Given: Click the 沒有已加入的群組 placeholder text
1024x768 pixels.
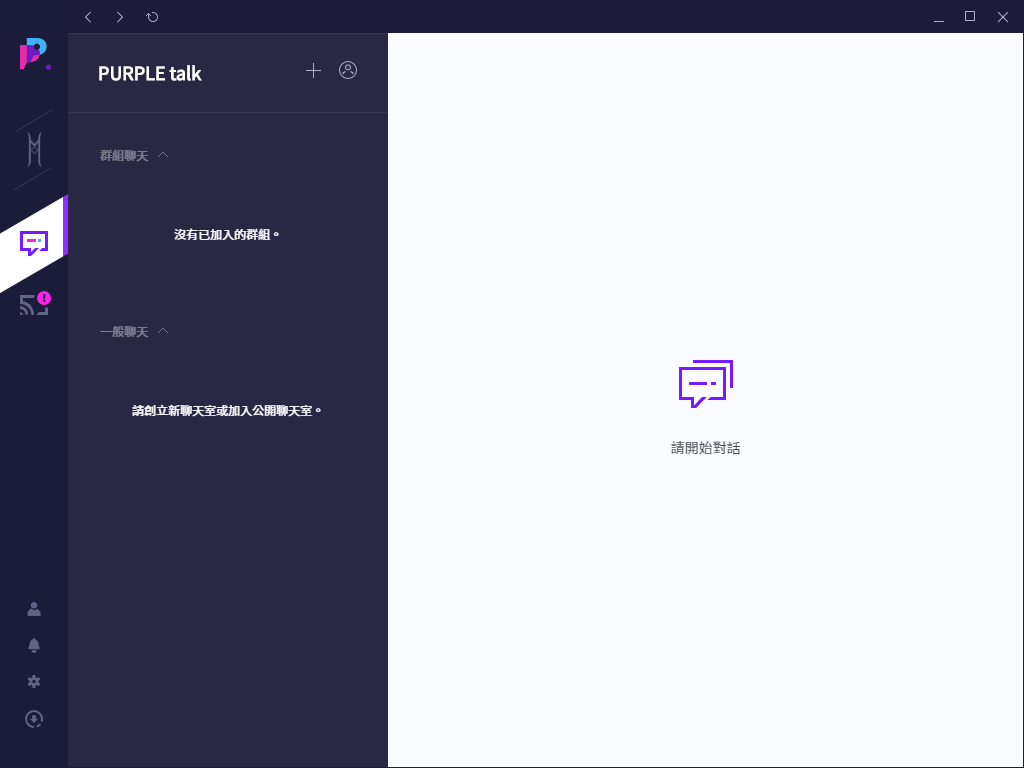Looking at the screenshot, I should (227, 234).
